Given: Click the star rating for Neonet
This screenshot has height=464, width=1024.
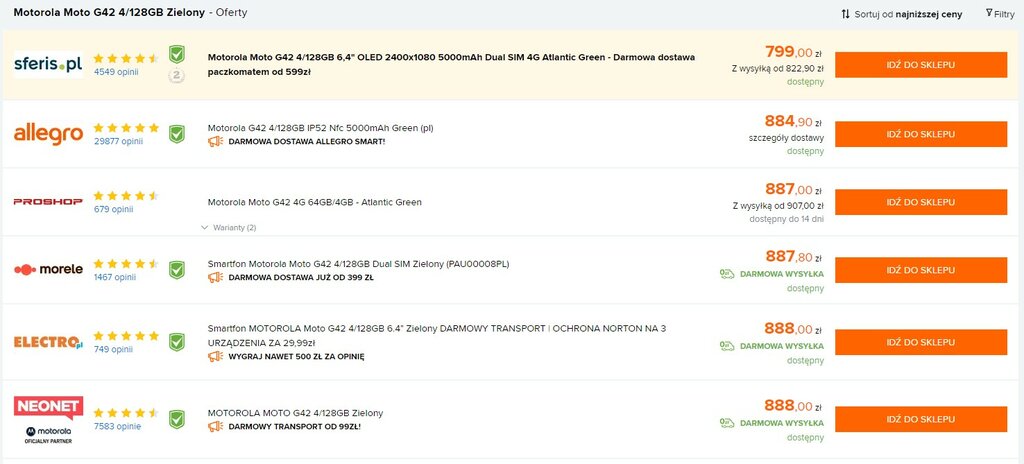Looking at the screenshot, I should pos(126,413).
